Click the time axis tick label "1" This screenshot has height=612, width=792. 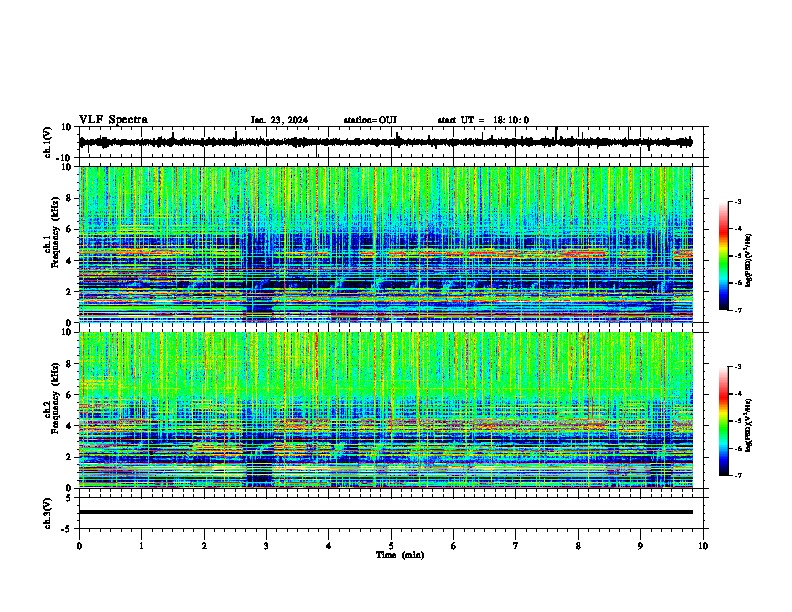(141, 546)
